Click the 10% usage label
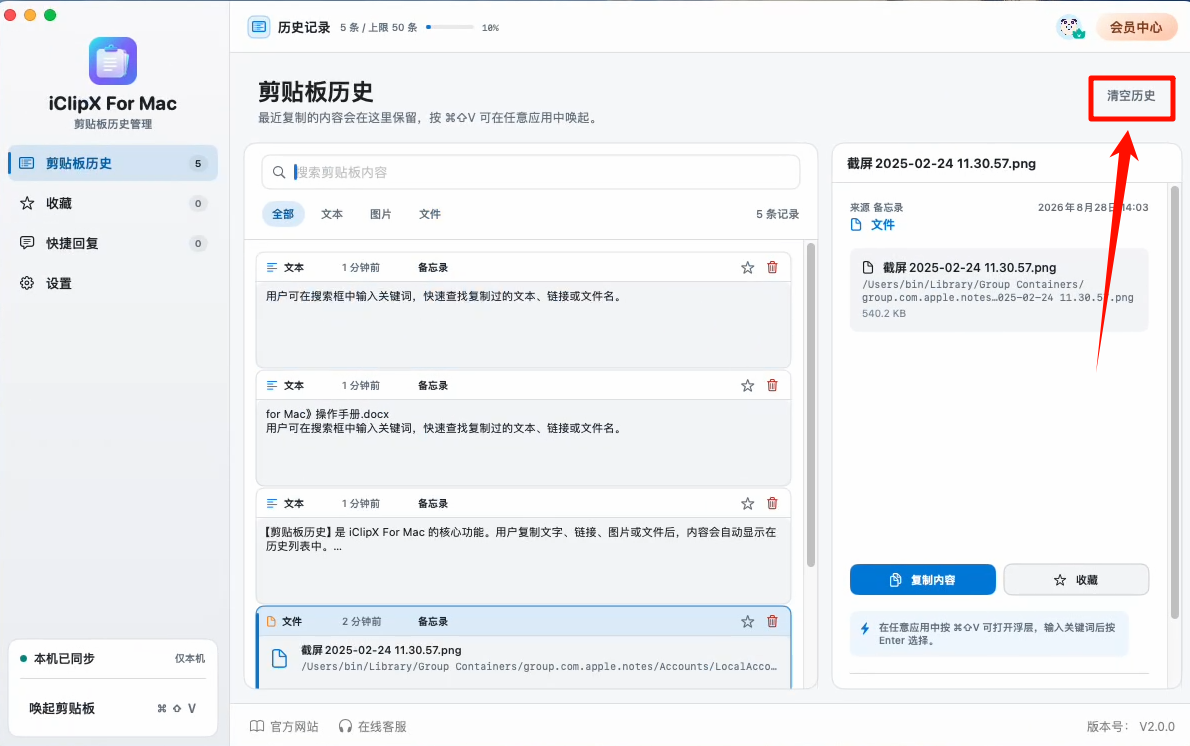Screen dimensions: 1190x746 point(490,27)
